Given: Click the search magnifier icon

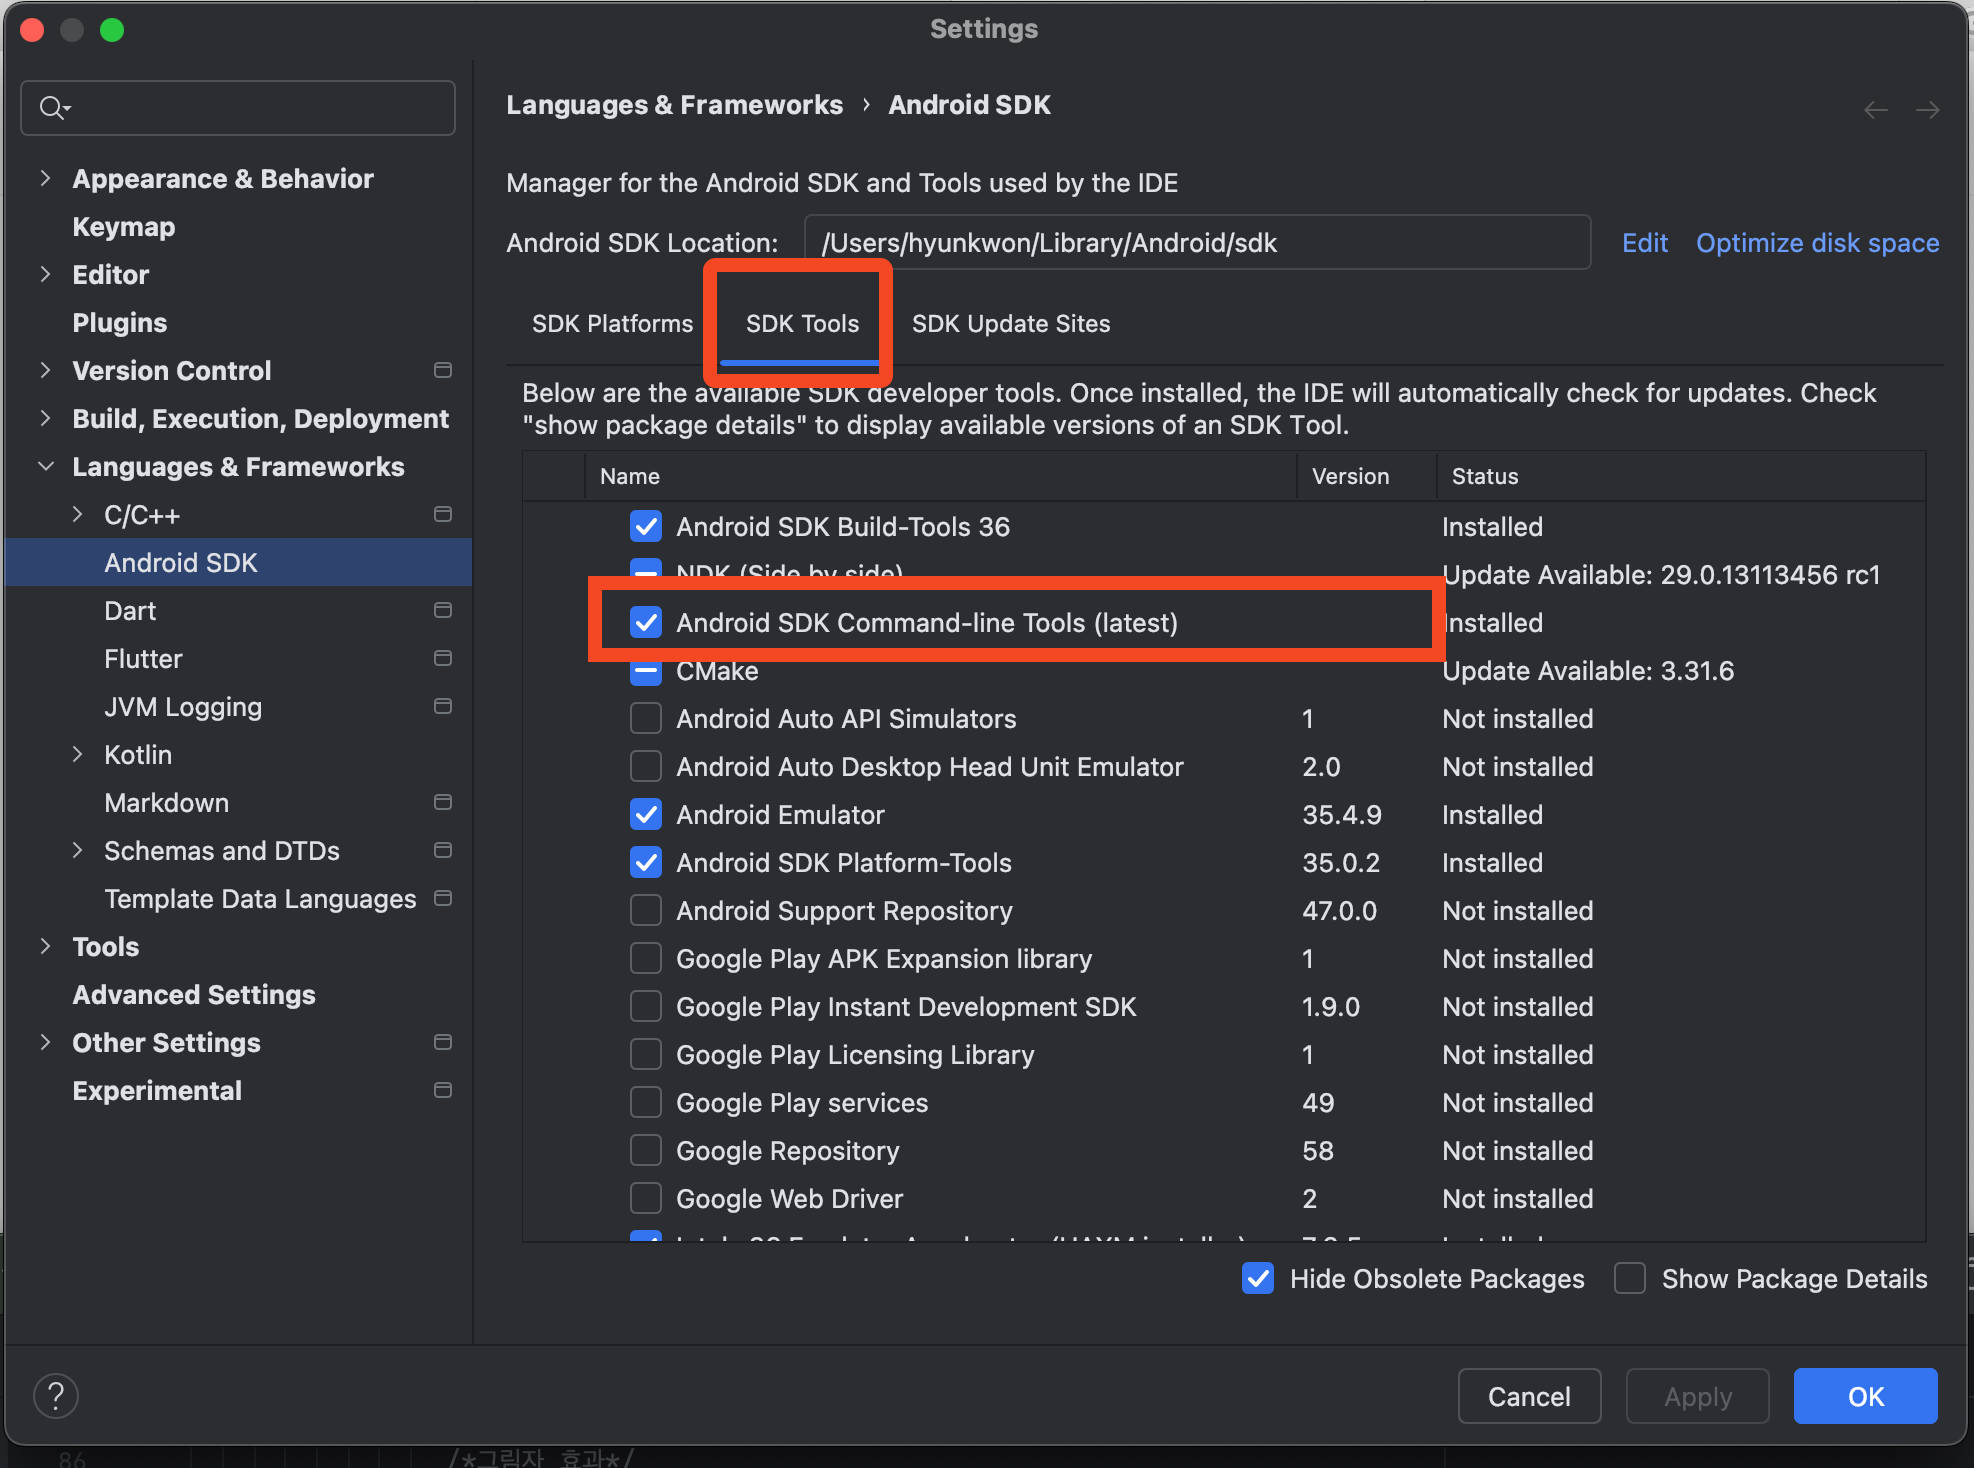Looking at the screenshot, I should tap(52, 107).
